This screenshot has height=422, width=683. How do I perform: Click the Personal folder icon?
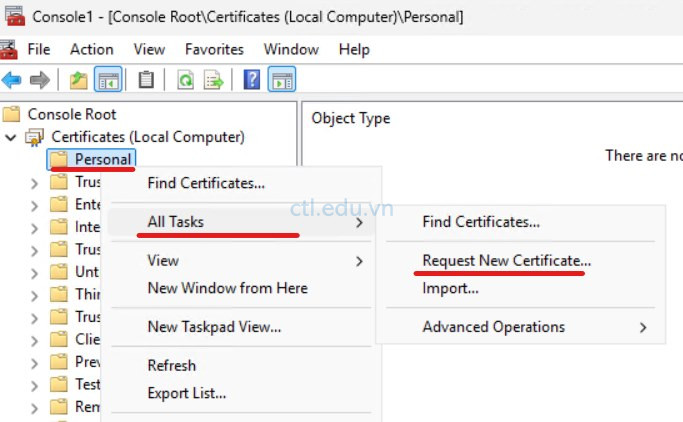click(59, 159)
